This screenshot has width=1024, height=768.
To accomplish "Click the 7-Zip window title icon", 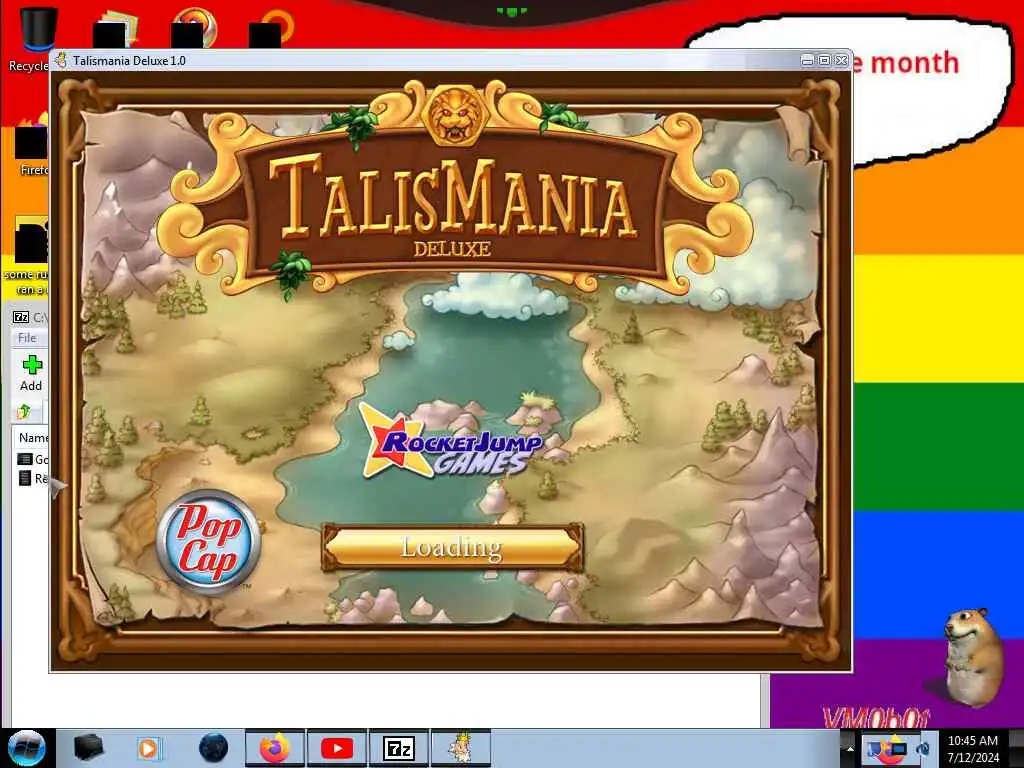I will [22, 317].
